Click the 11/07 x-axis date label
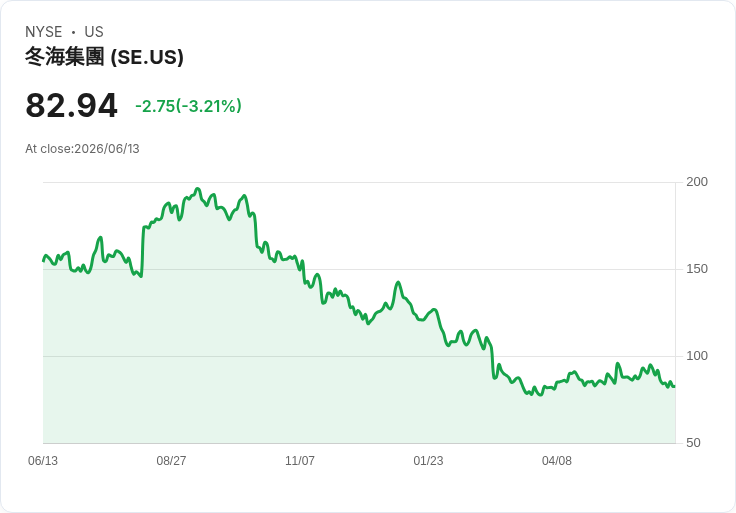This screenshot has width=736, height=513. pos(300,460)
